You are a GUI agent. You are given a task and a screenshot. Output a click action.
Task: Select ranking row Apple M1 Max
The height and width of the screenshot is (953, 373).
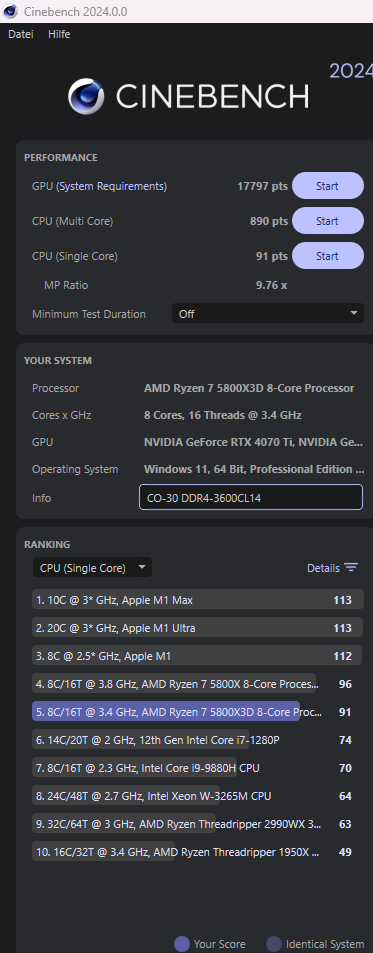[x=198, y=600]
